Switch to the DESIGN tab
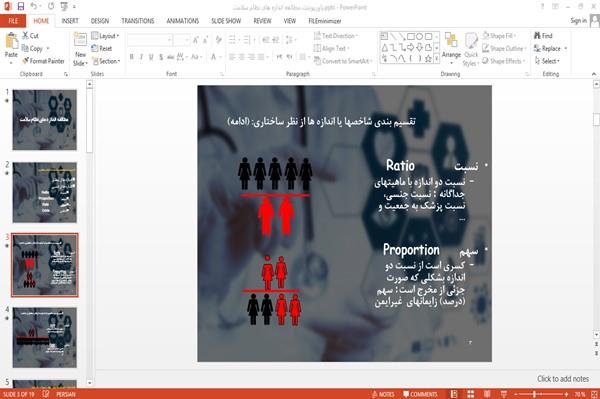Image resolution: width=600 pixels, height=399 pixels. click(x=100, y=21)
